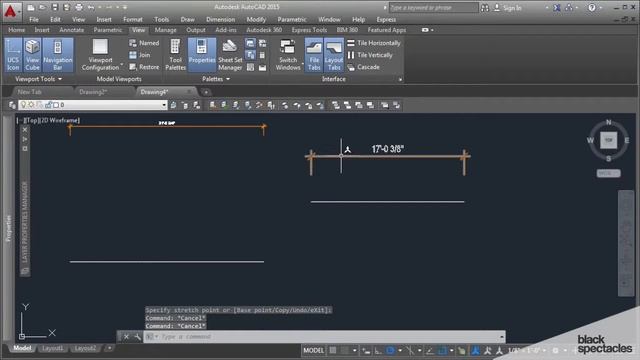Open the Dimension menu

point(220,19)
